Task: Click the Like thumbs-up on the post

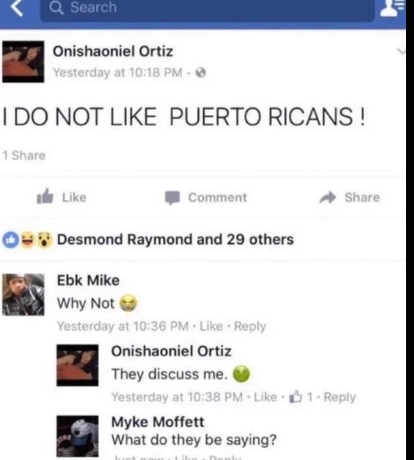Action: point(62,197)
